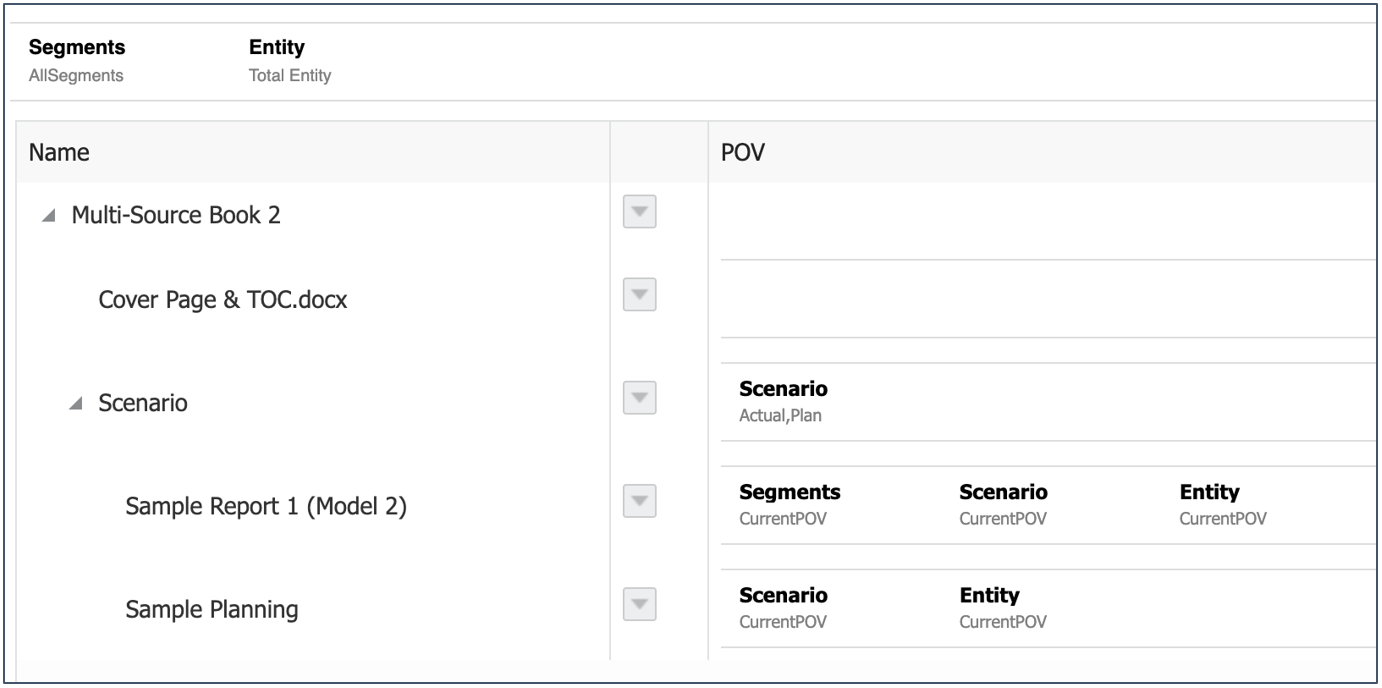Select Sample Report 1 (Model 2)
Image resolution: width=1382 pixels, height=688 pixels.
(x=266, y=508)
